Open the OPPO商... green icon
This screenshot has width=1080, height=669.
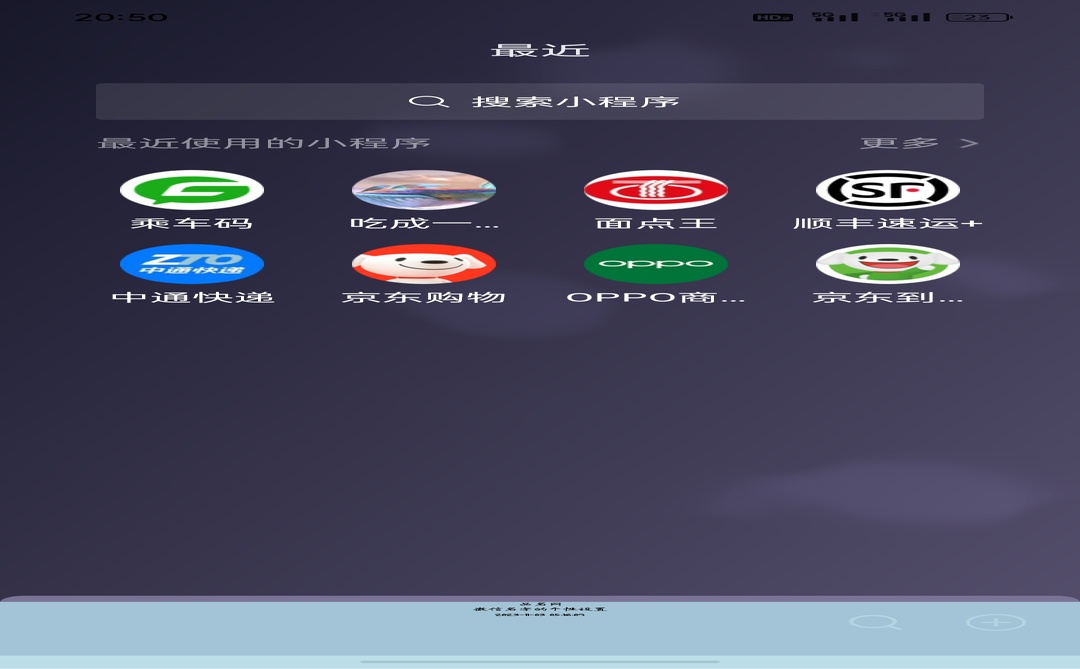[x=656, y=264]
